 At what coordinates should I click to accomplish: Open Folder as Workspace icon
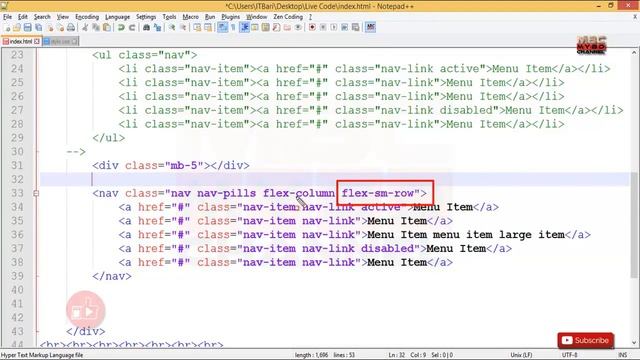(287, 27)
